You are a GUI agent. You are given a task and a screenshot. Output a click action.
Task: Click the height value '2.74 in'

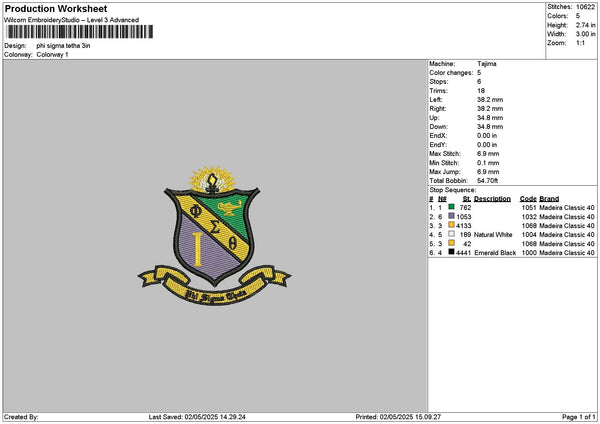585,25
